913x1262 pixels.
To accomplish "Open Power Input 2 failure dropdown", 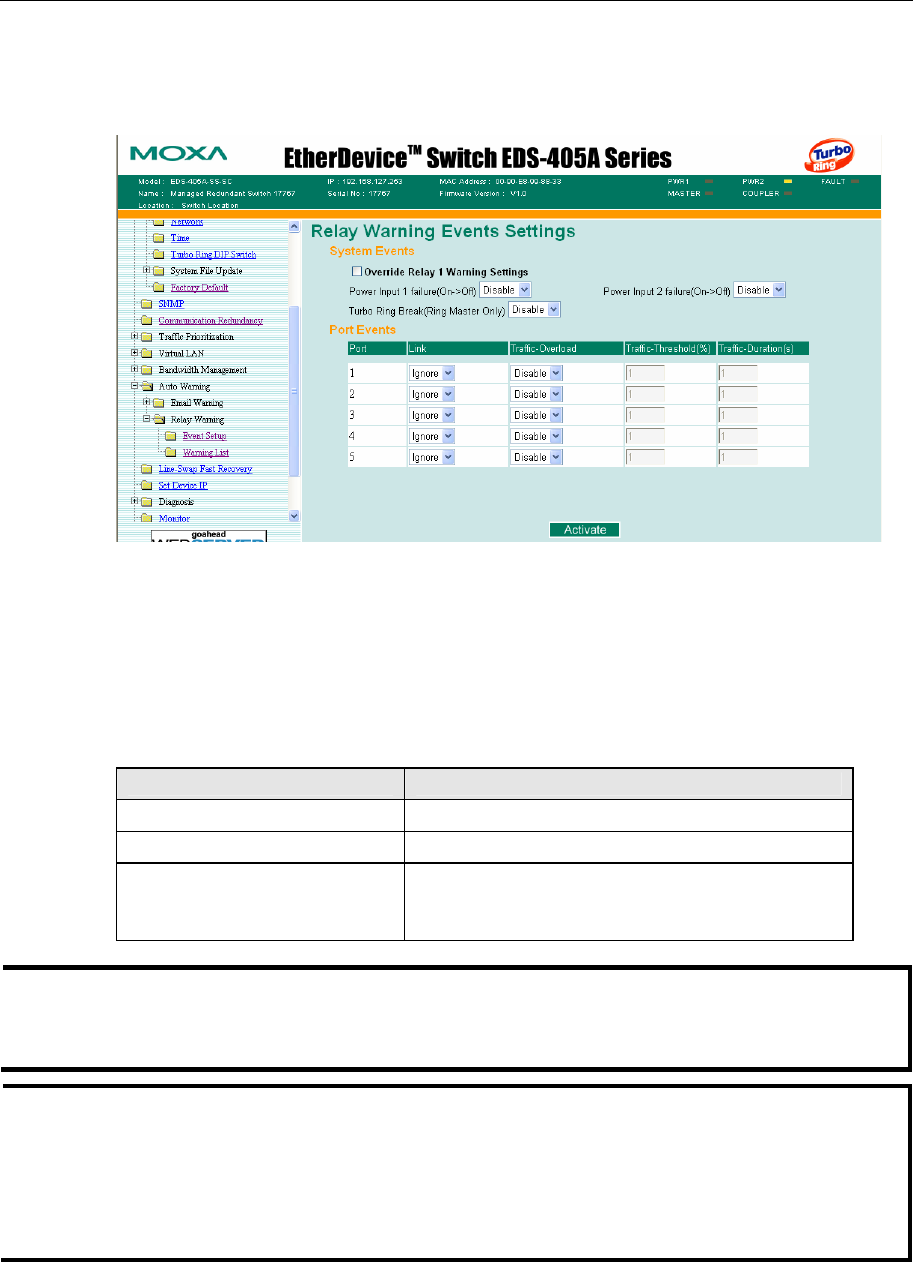I will click(761, 290).
